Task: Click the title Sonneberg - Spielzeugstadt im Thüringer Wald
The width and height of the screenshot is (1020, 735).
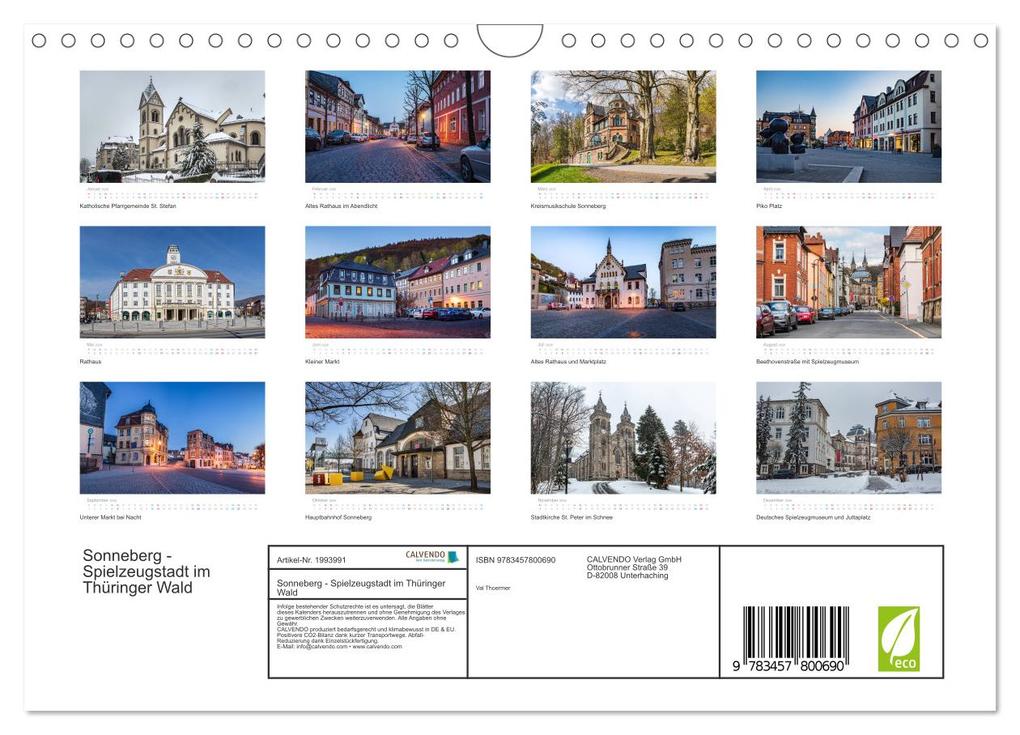Action: (145, 570)
